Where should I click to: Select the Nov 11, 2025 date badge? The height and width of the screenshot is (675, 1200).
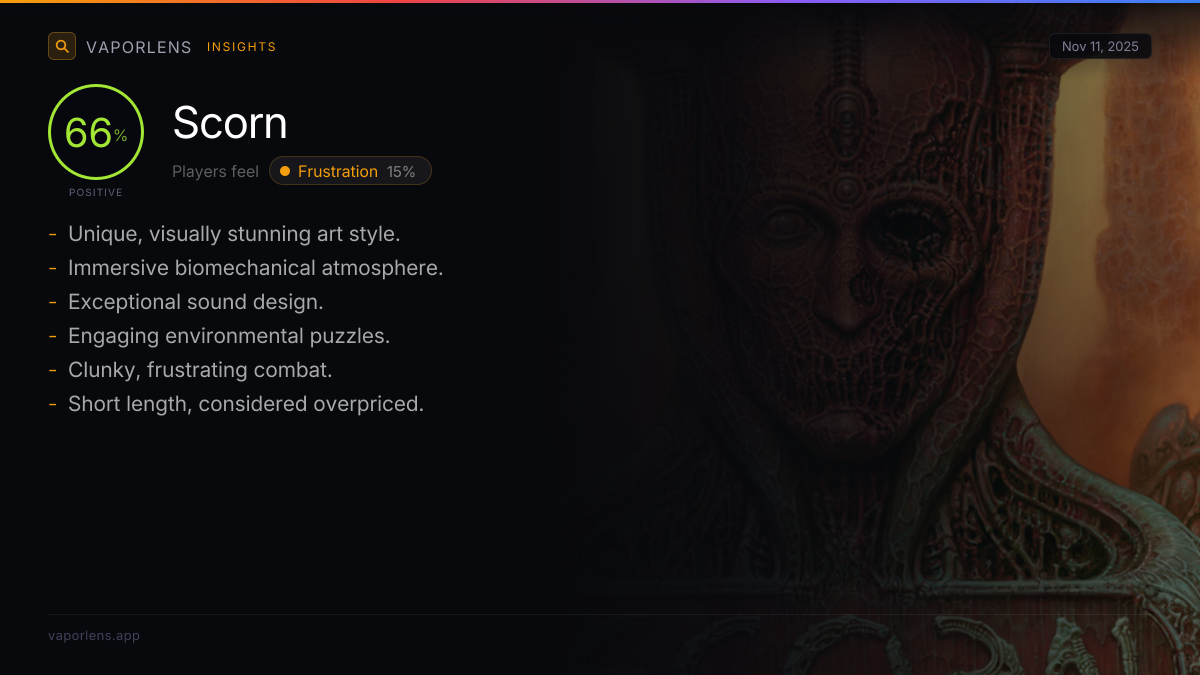click(x=1100, y=47)
